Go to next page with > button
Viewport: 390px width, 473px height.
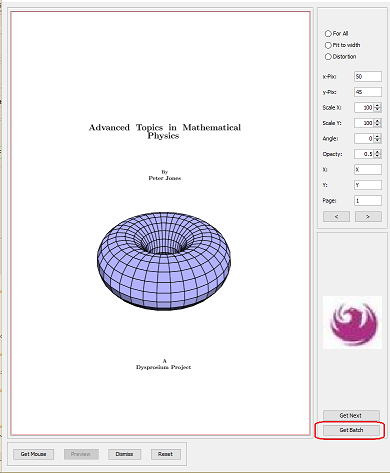pos(368,217)
